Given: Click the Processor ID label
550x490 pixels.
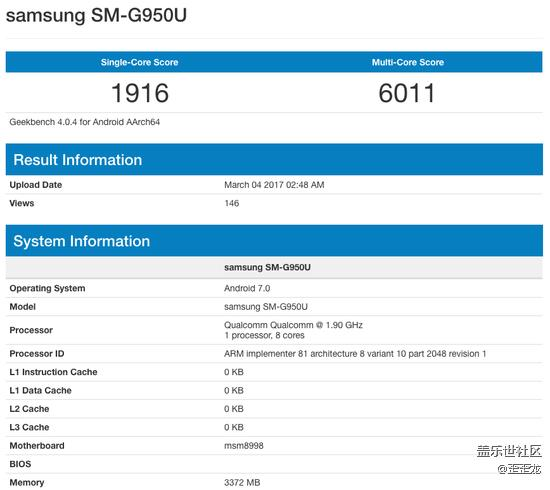Looking at the screenshot, I should 37,354.
